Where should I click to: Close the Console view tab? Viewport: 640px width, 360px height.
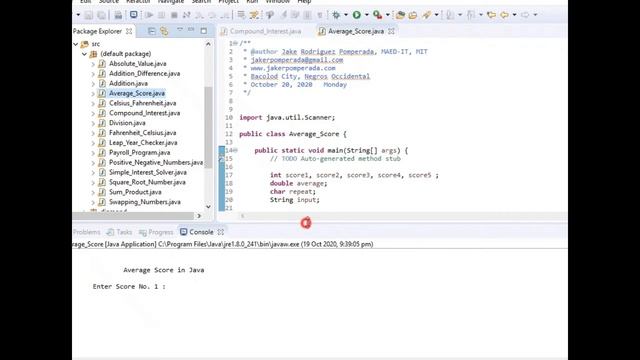221,232
